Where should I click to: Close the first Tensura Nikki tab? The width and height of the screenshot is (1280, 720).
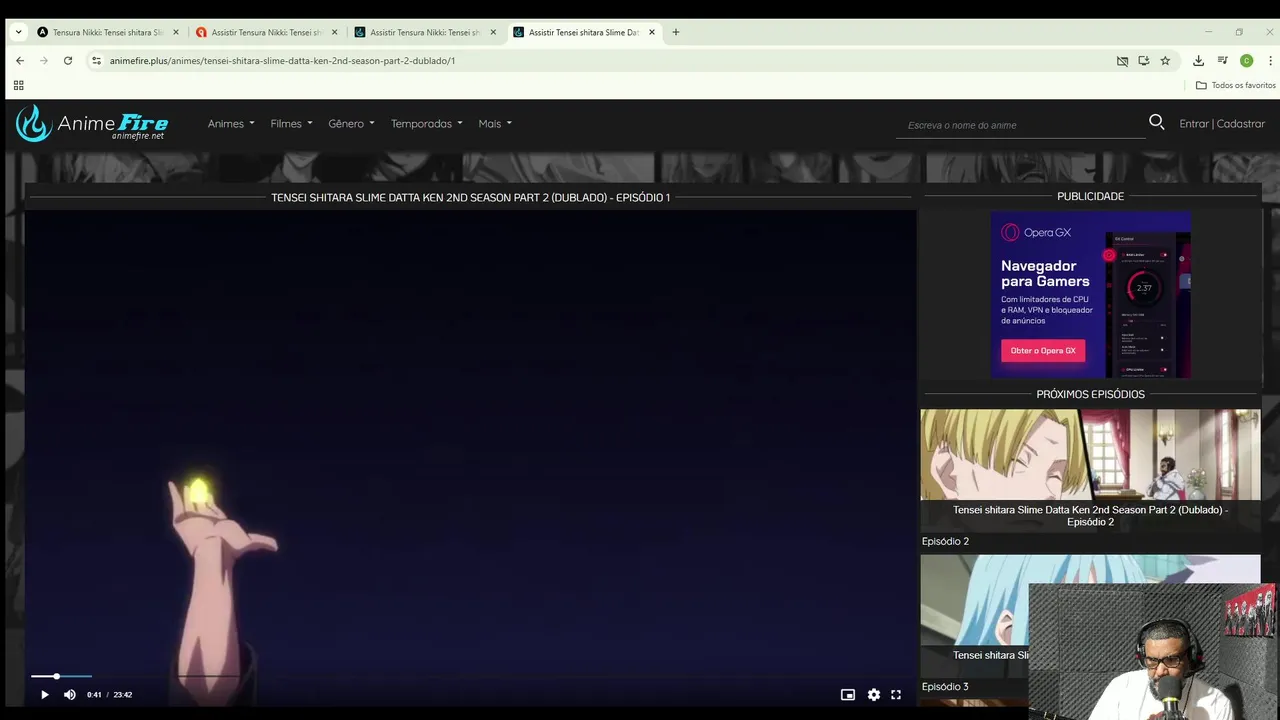coord(176,32)
